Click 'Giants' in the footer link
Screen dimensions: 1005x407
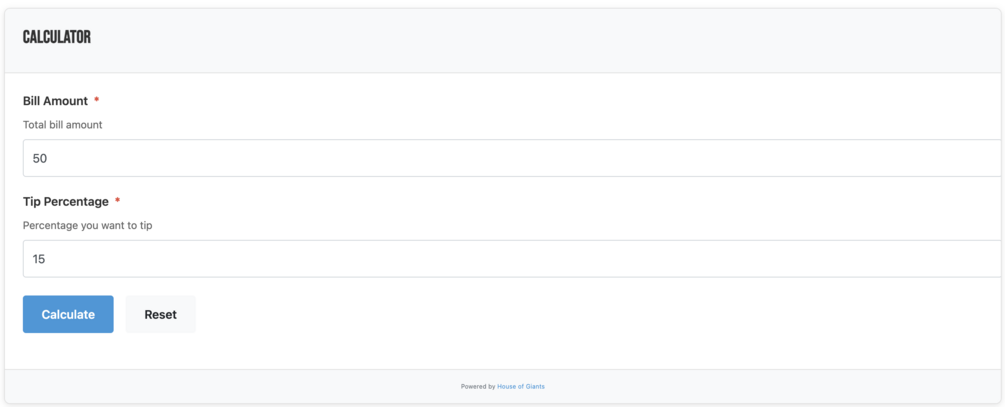[x=535, y=386]
